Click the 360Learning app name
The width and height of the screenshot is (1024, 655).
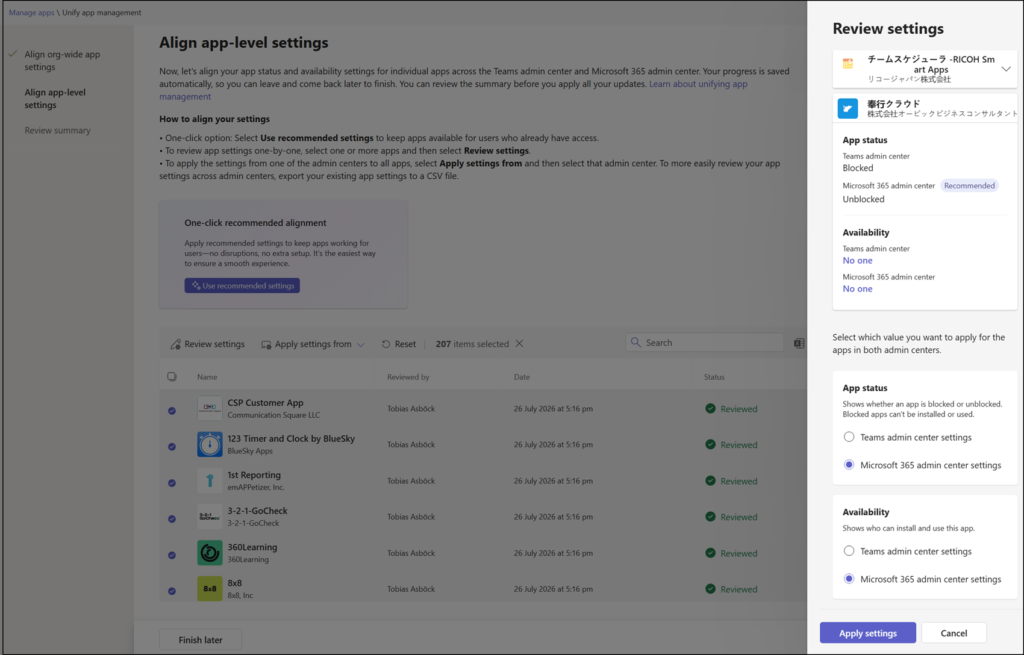(252, 547)
